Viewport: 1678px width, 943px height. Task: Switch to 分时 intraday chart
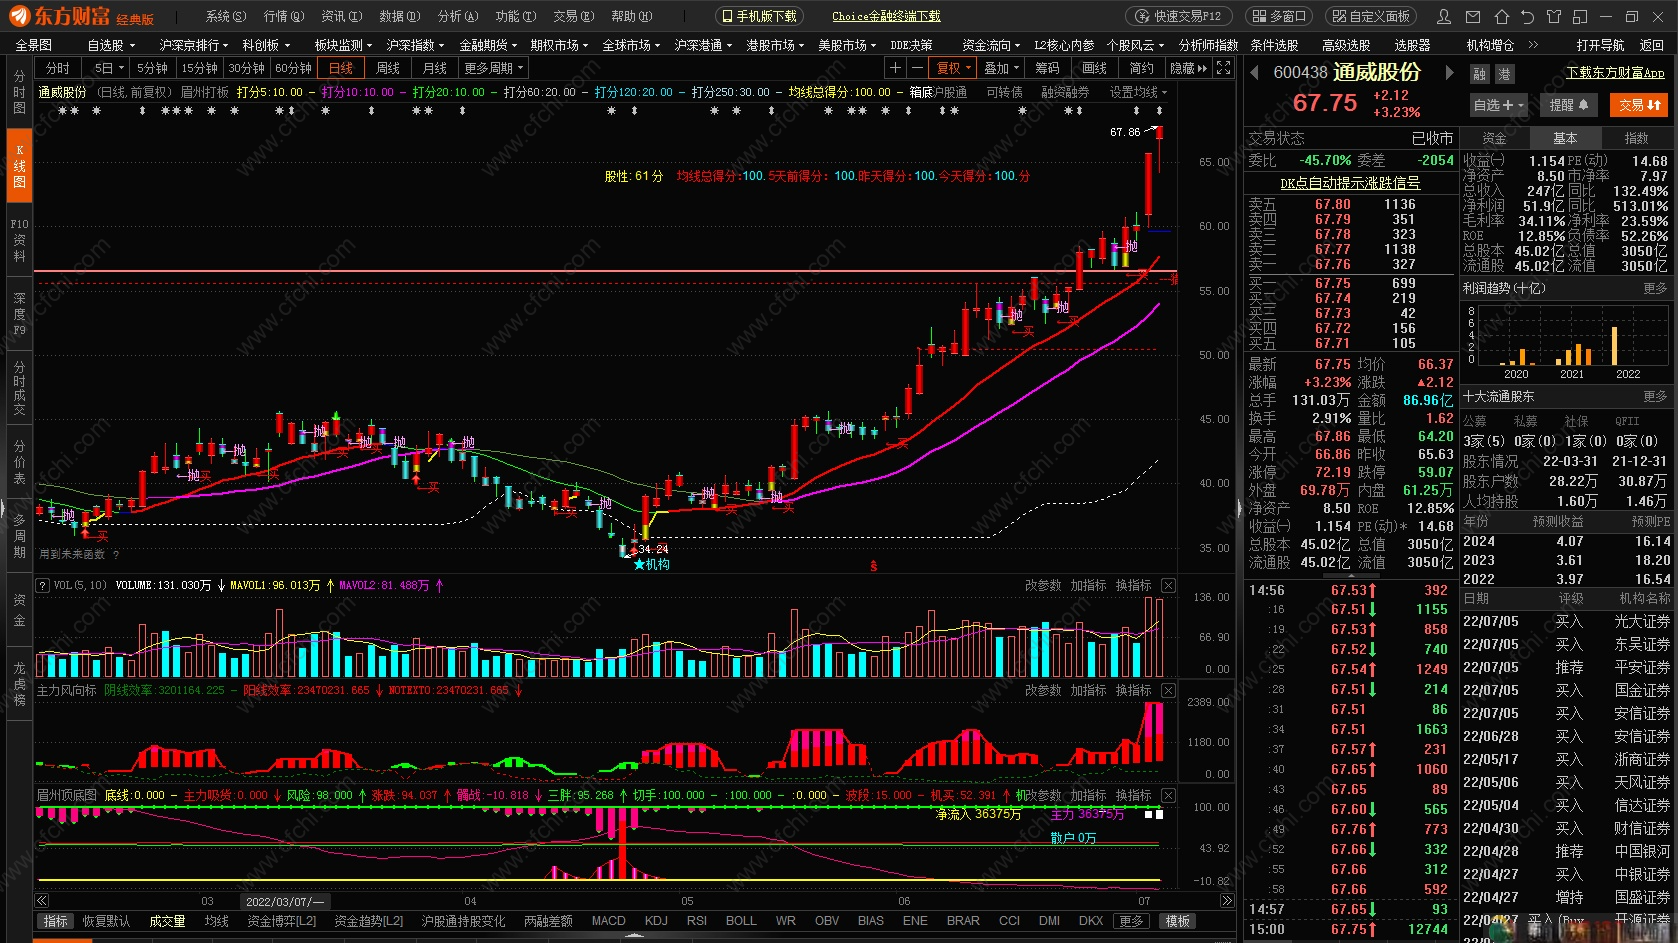[x=58, y=68]
